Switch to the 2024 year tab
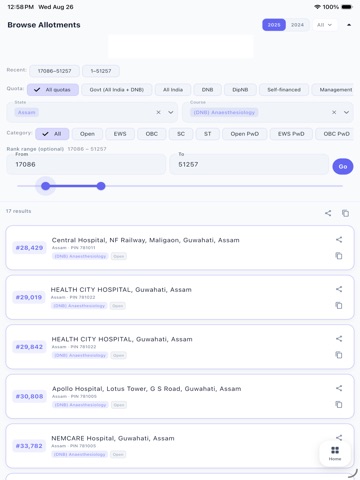The width and height of the screenshot is (360, 480). click(x=297, y=25)
